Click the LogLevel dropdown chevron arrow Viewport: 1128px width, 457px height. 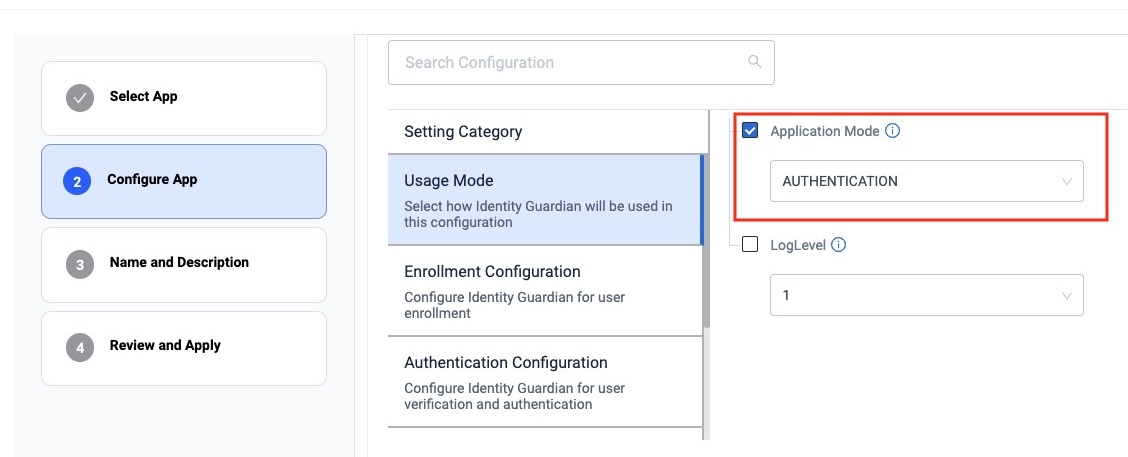1067,296
